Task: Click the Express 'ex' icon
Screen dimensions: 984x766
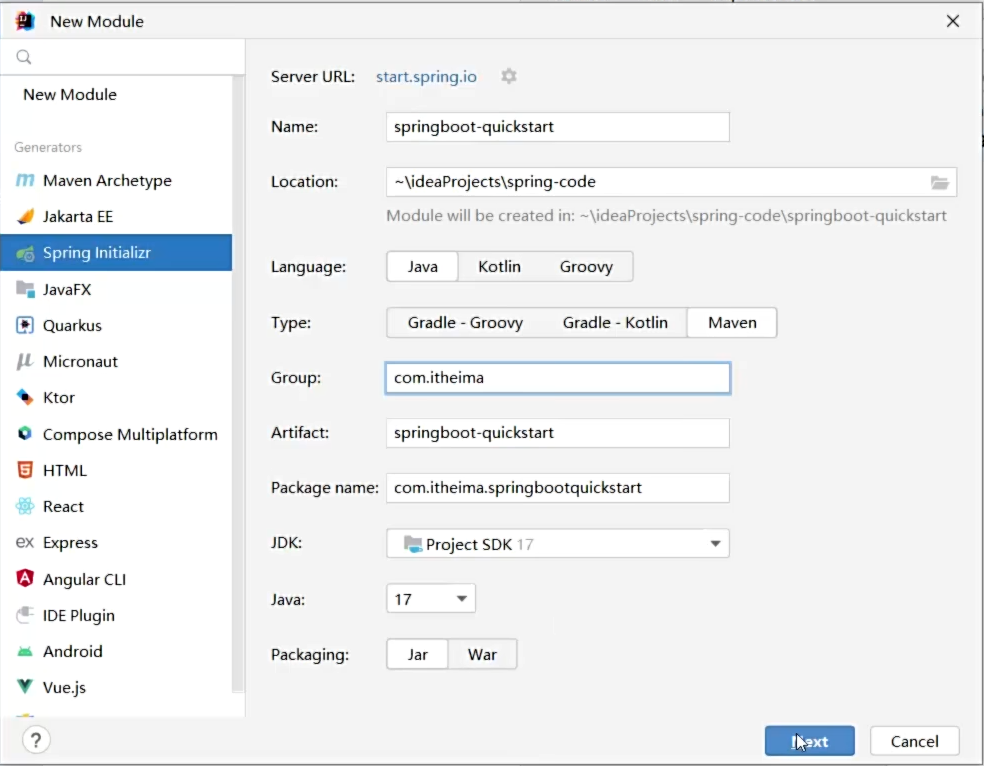Action: pyautogui.click(x=24, y=542)
